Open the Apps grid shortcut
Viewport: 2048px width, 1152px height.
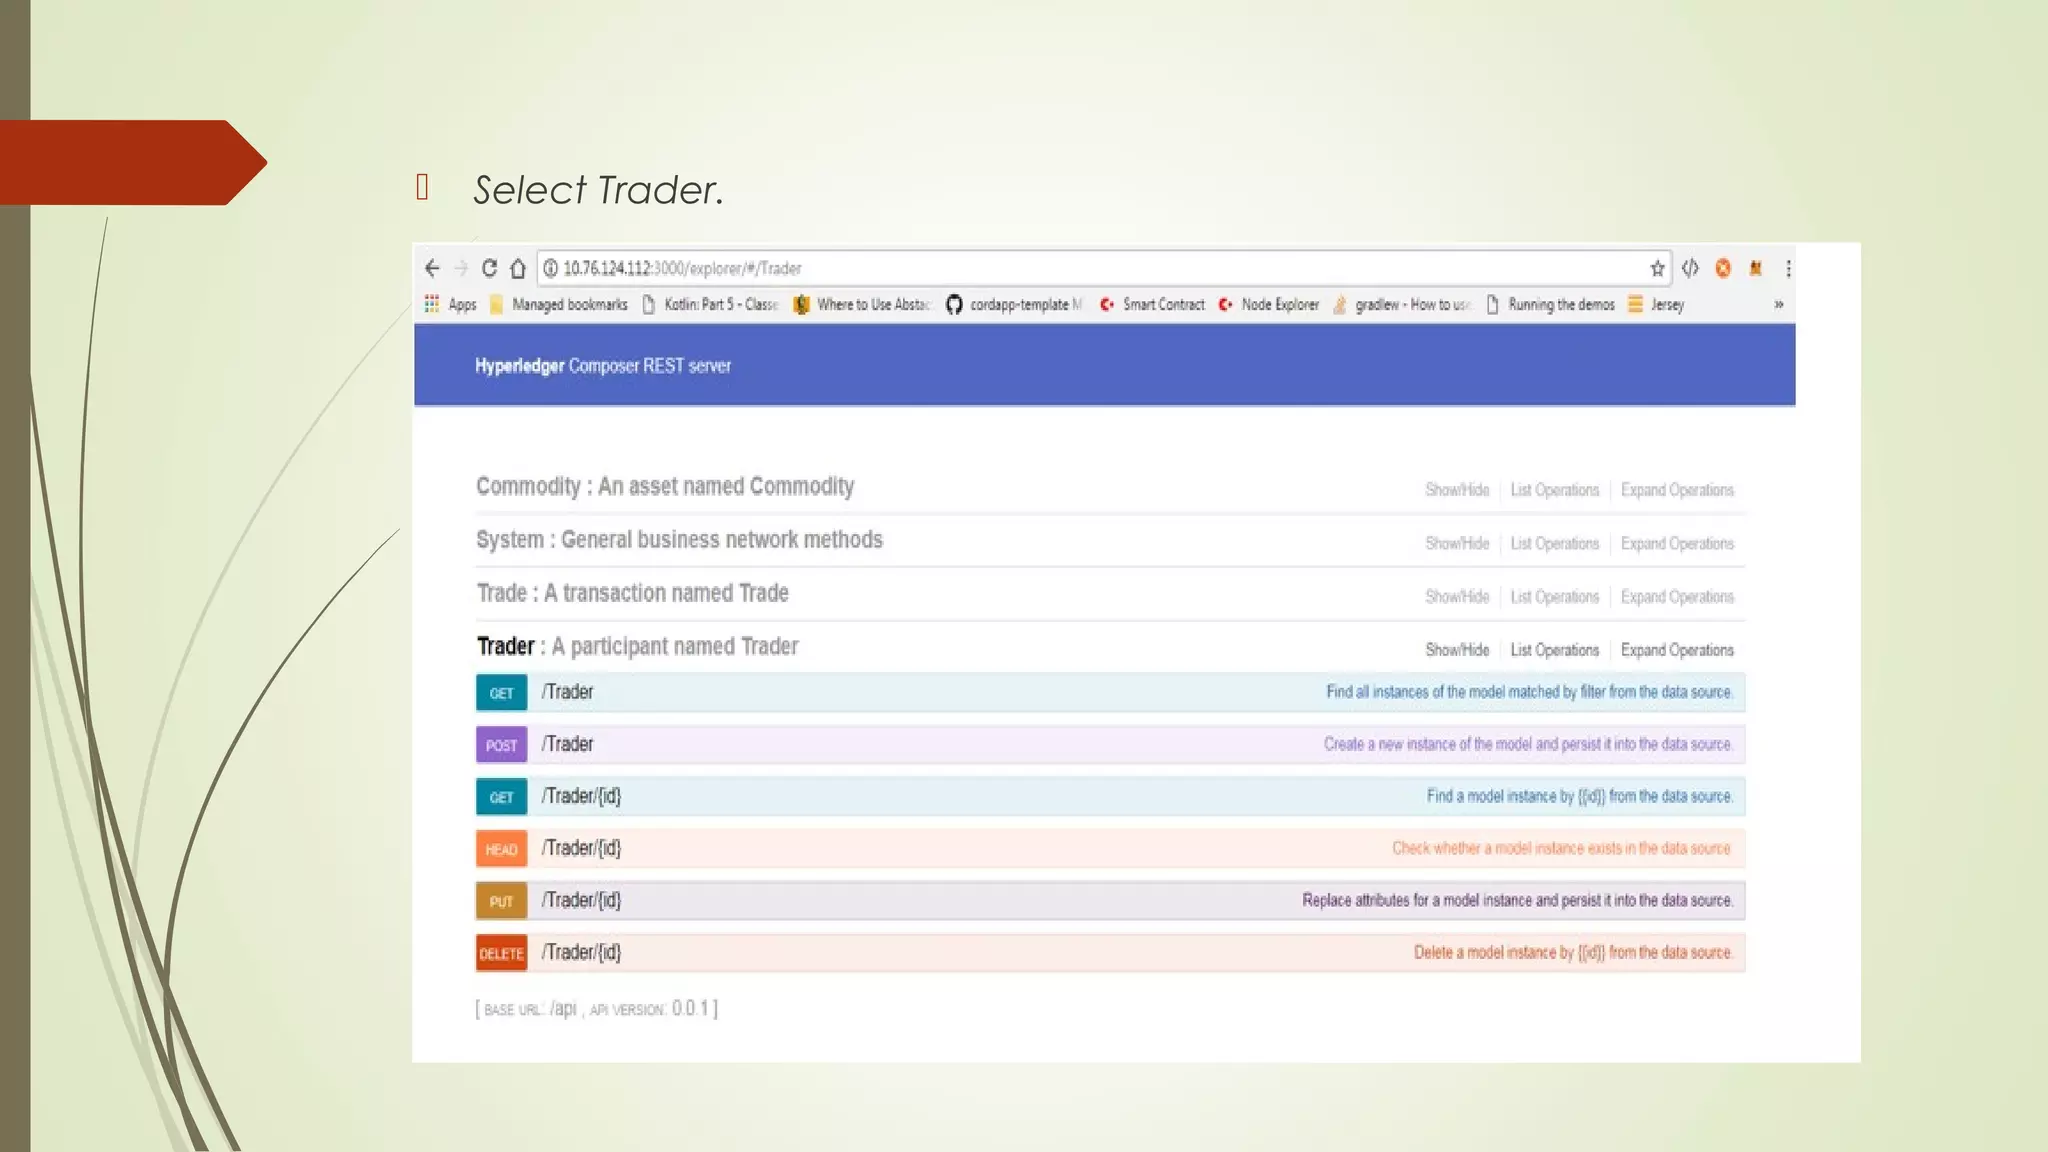pyautogui.click(x=450, y=304)
